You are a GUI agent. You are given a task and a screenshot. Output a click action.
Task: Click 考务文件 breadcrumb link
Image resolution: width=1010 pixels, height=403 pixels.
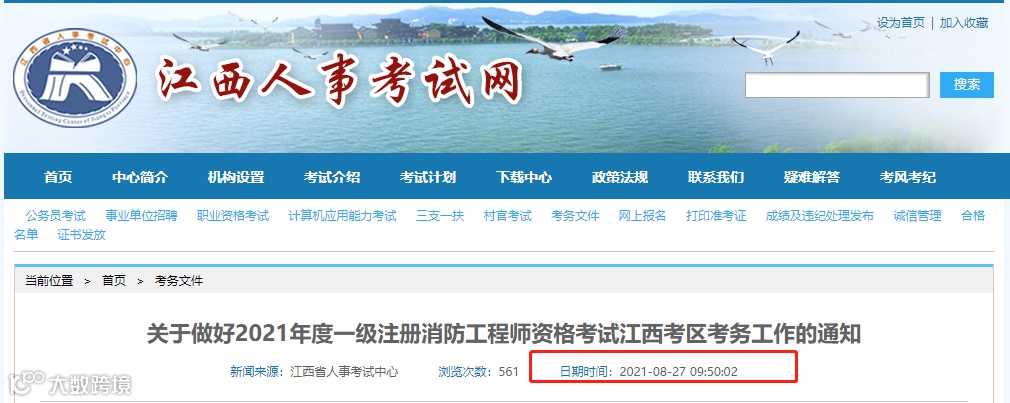pyautogui.click(x=179, y=281)
